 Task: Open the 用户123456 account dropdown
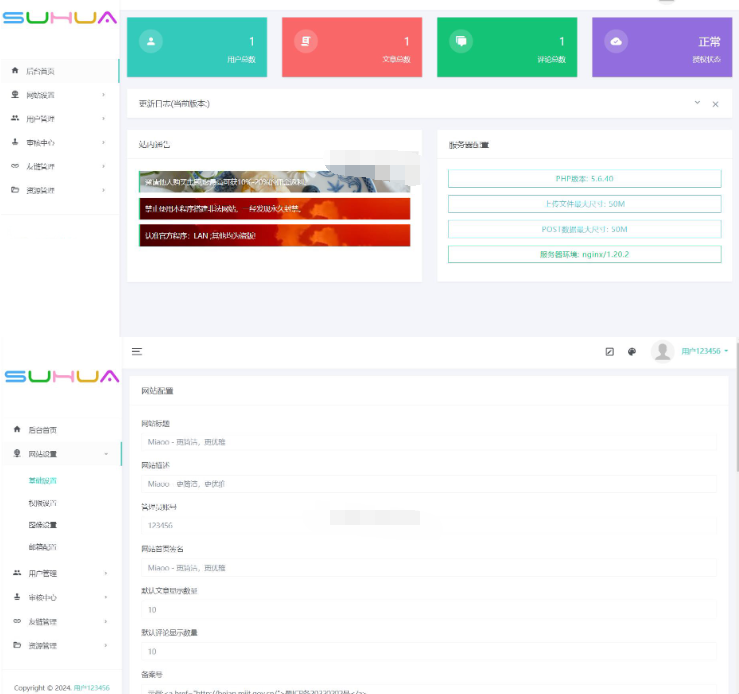pyautogui.click(x=704, y=352)
